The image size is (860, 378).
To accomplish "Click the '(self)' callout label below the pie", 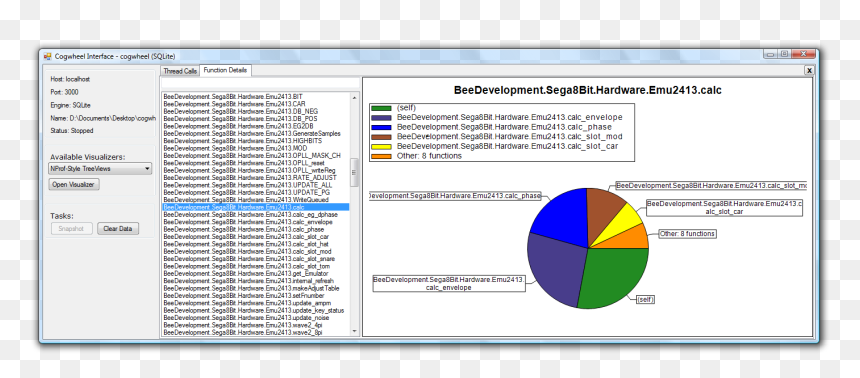I will click(x=646, y=300).
